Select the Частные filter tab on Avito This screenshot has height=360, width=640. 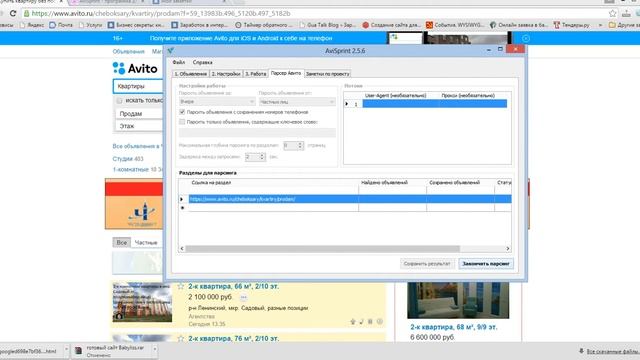(x=146, y=242)
